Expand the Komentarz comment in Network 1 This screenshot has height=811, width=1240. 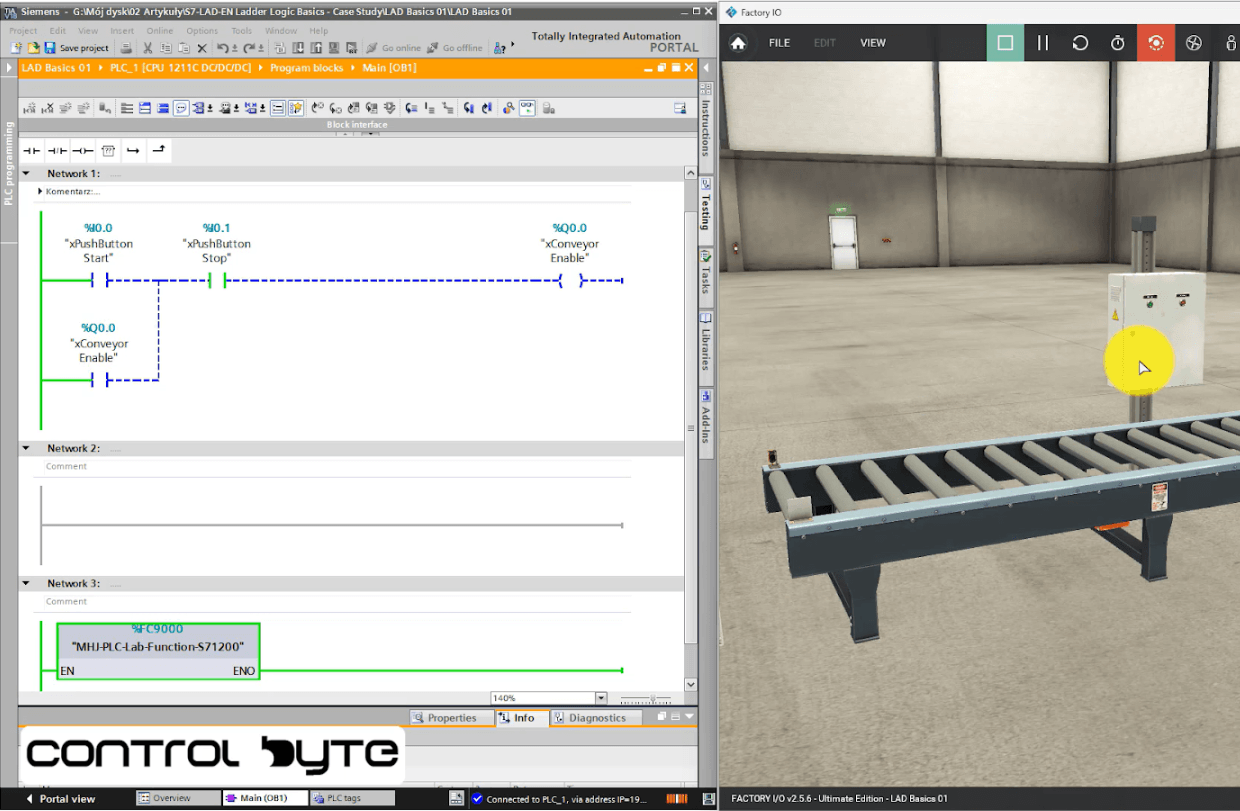[x=40, y=191]
